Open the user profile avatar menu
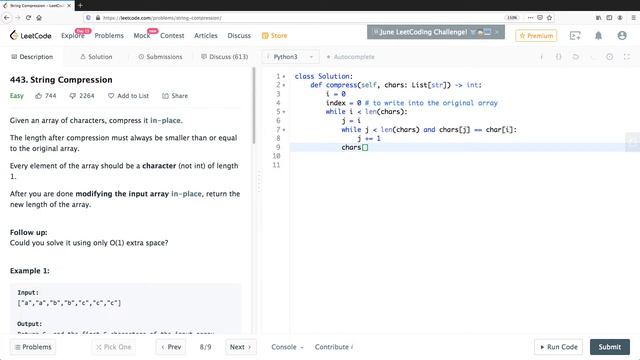 [x=622, y=36]
